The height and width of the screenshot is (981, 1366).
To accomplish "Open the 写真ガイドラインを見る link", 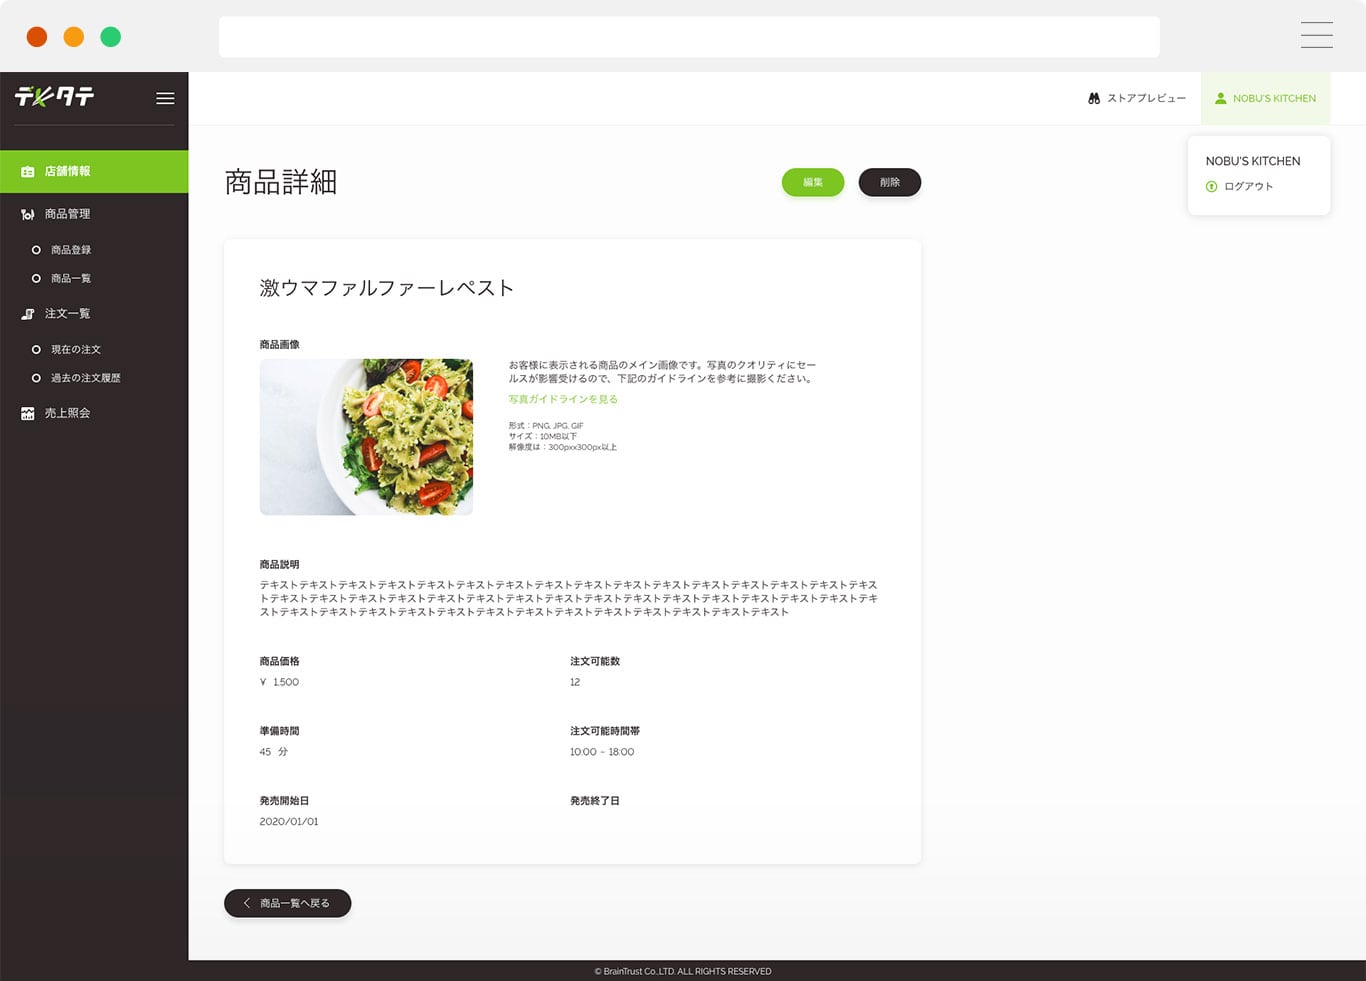I will click(x=563, y=399).
